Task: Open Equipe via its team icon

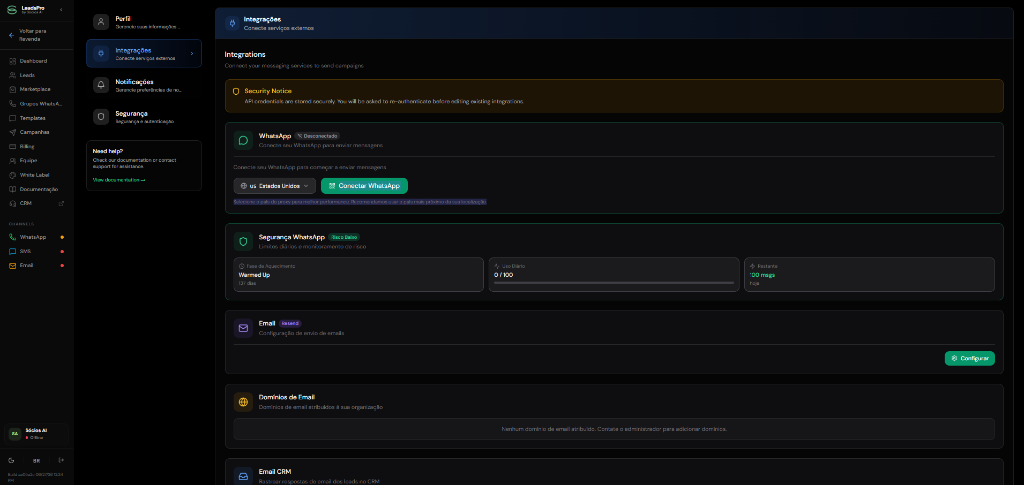Action: (12, 160)
